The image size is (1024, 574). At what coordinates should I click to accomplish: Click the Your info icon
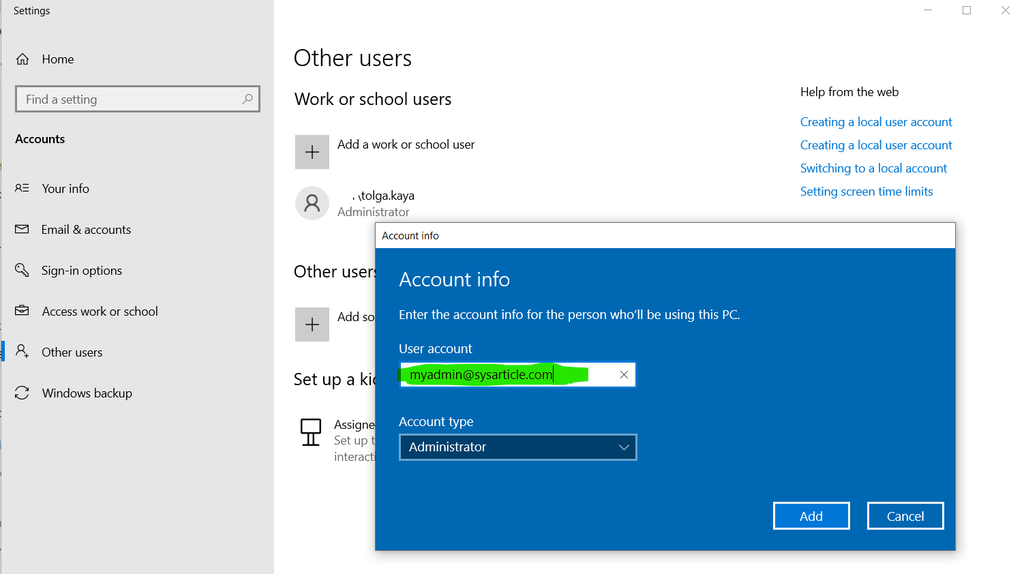click(22, 188)
